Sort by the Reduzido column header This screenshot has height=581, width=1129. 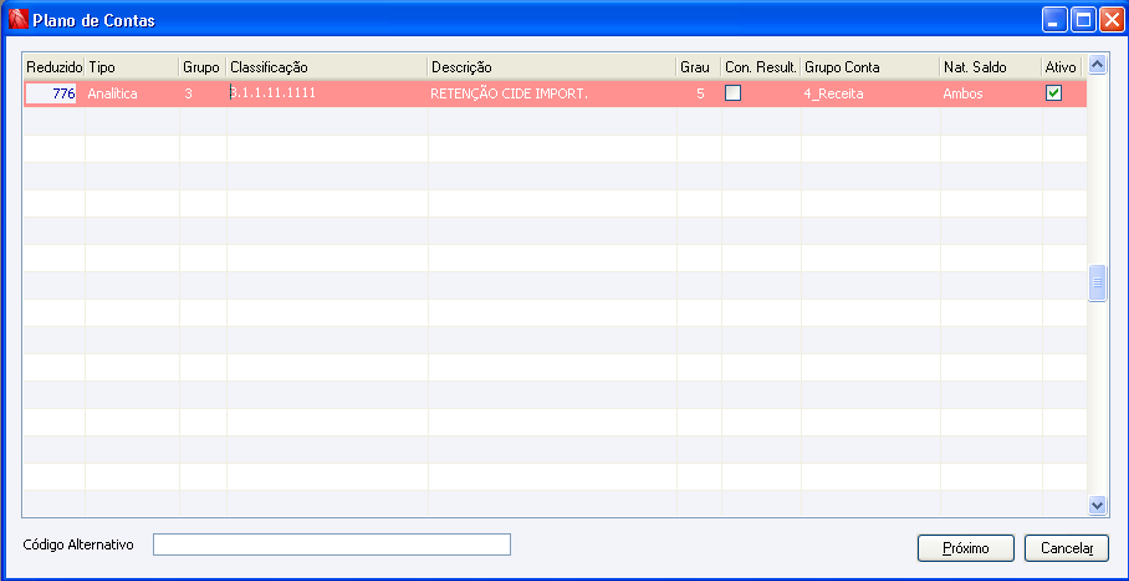click(55, 67)
